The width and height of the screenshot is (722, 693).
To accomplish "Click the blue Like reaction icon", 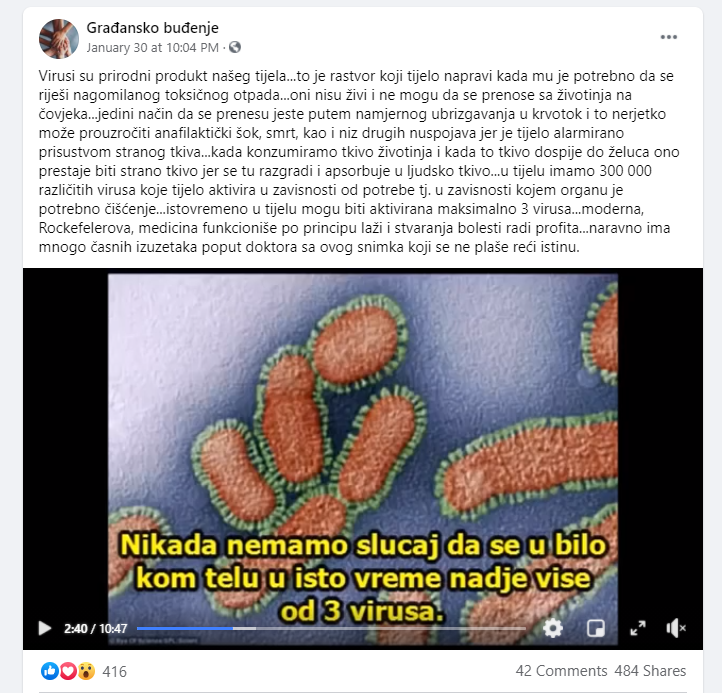I will pyautogui.click(x=50, y=671).
